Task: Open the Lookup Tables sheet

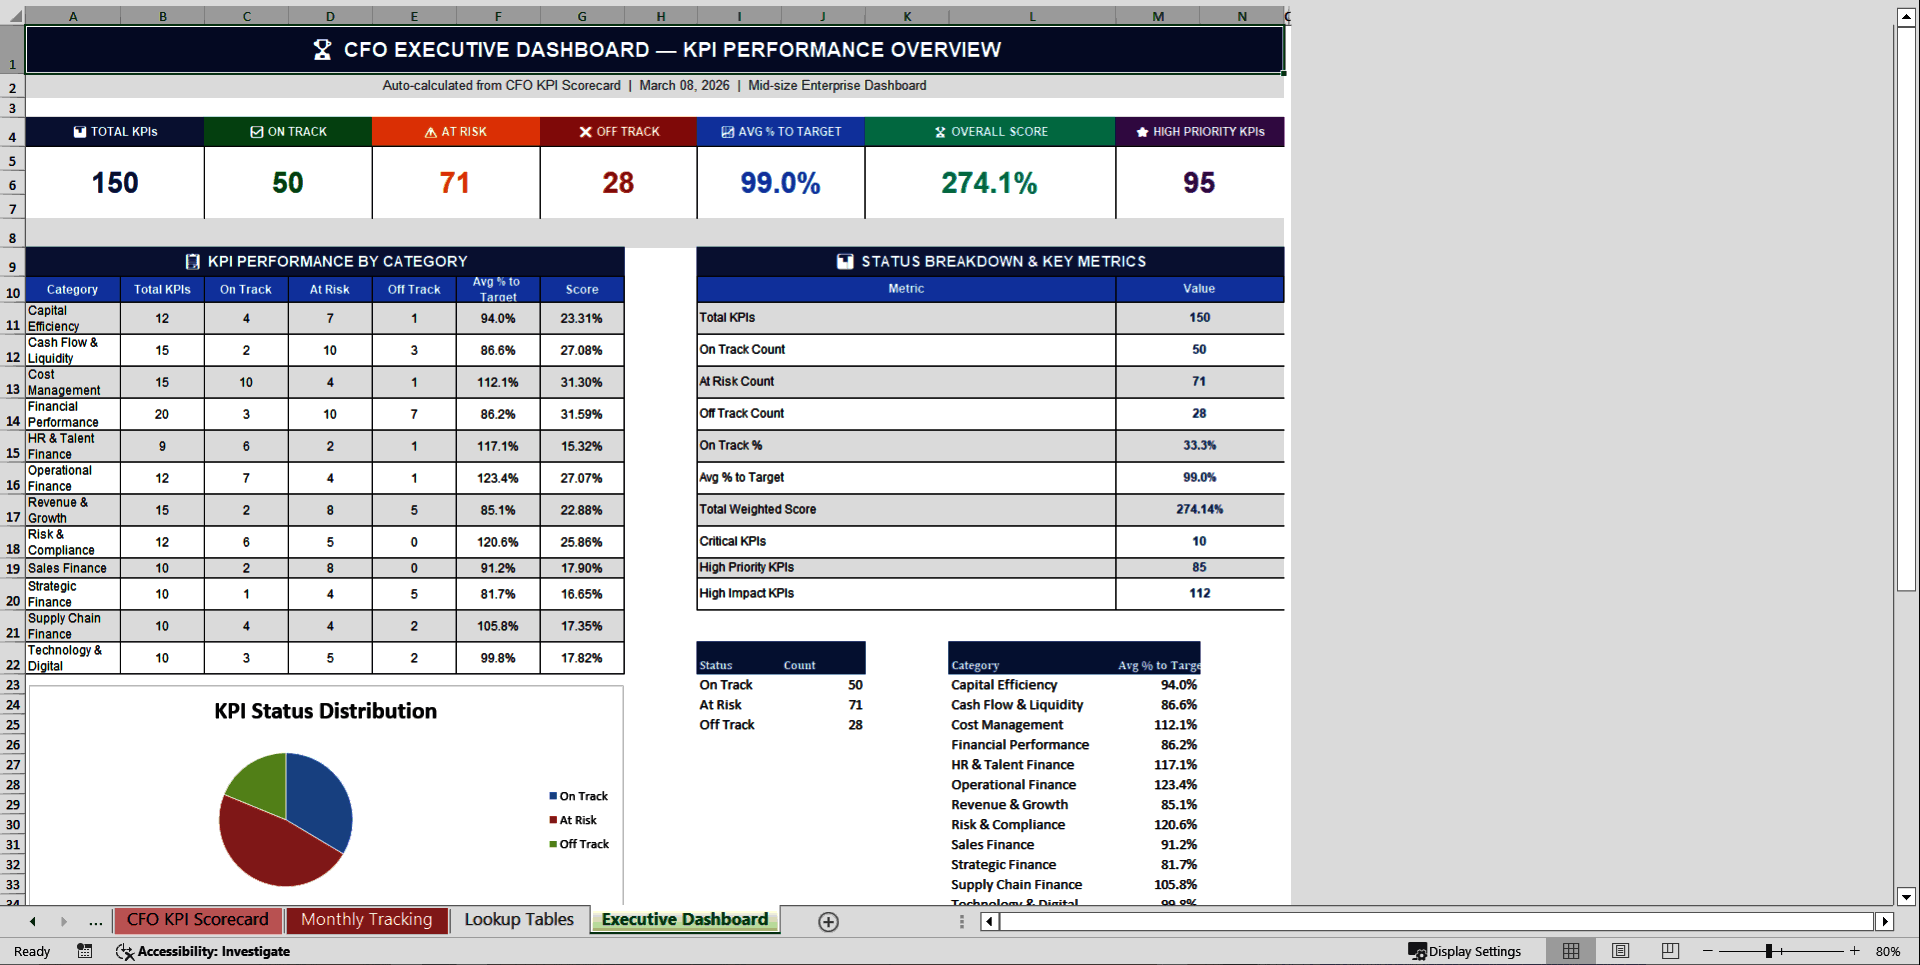Action: (519, 920)
